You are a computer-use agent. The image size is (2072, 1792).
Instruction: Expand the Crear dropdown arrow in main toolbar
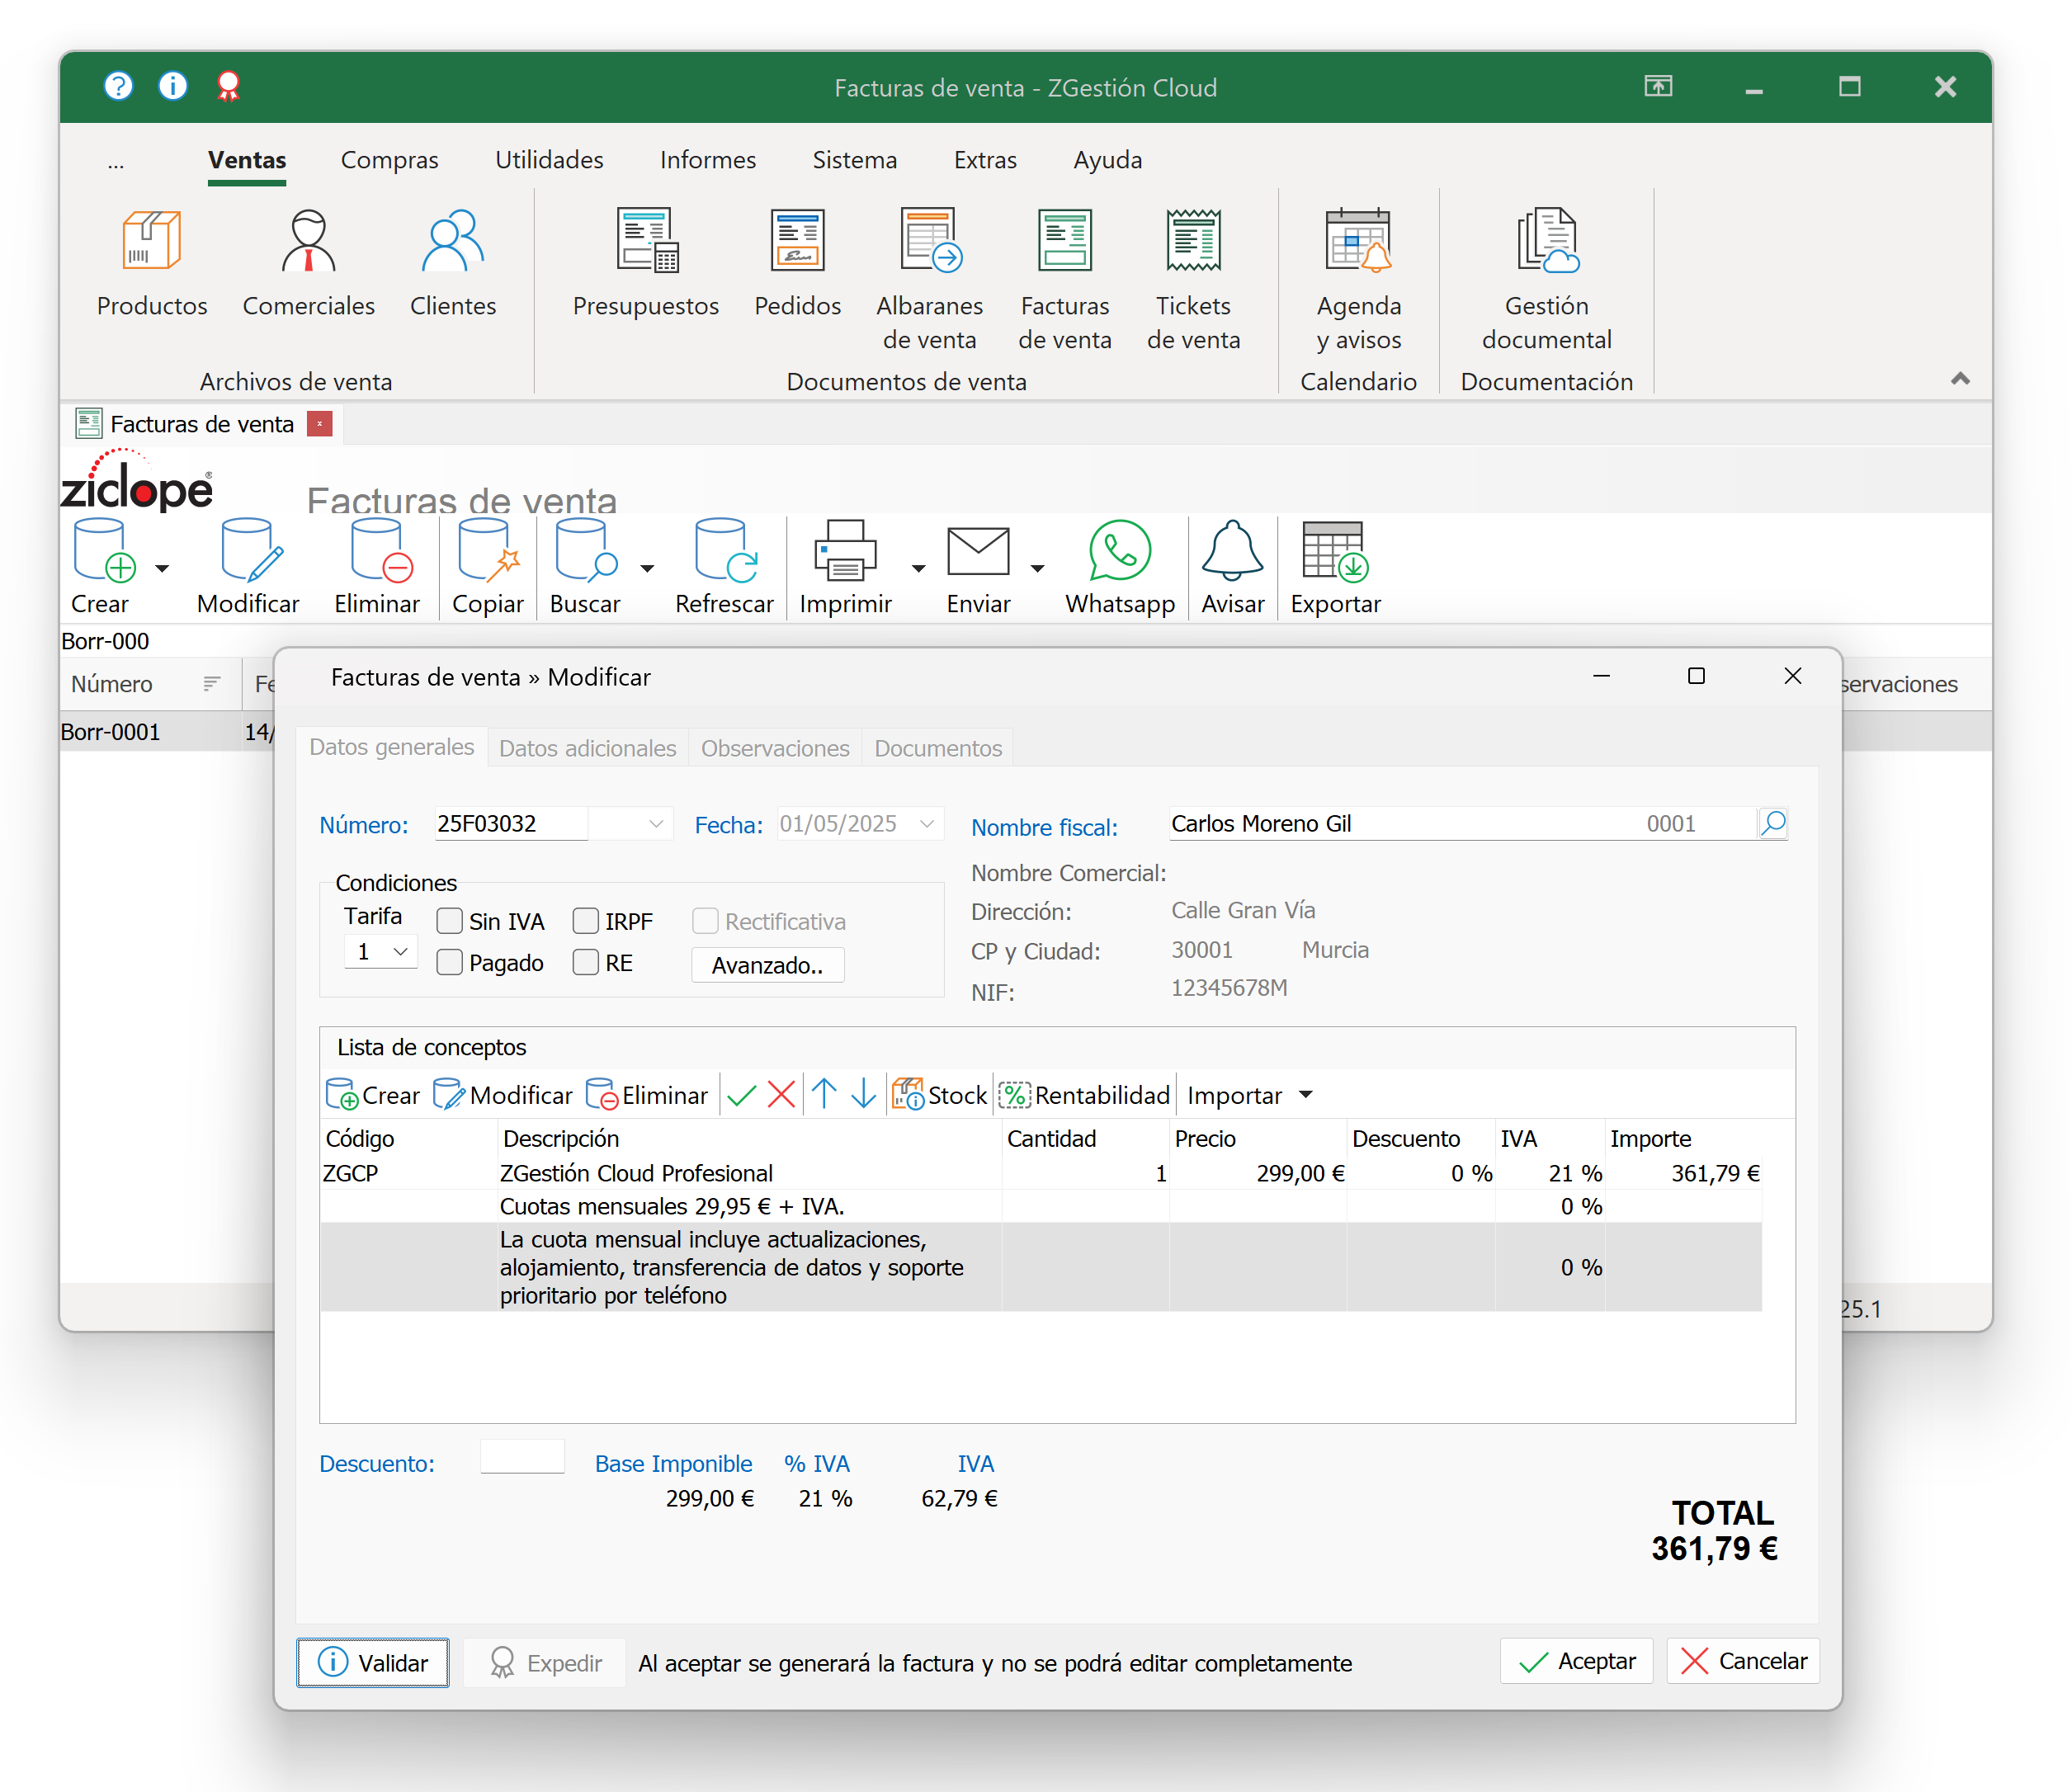[x=162, y=568]
